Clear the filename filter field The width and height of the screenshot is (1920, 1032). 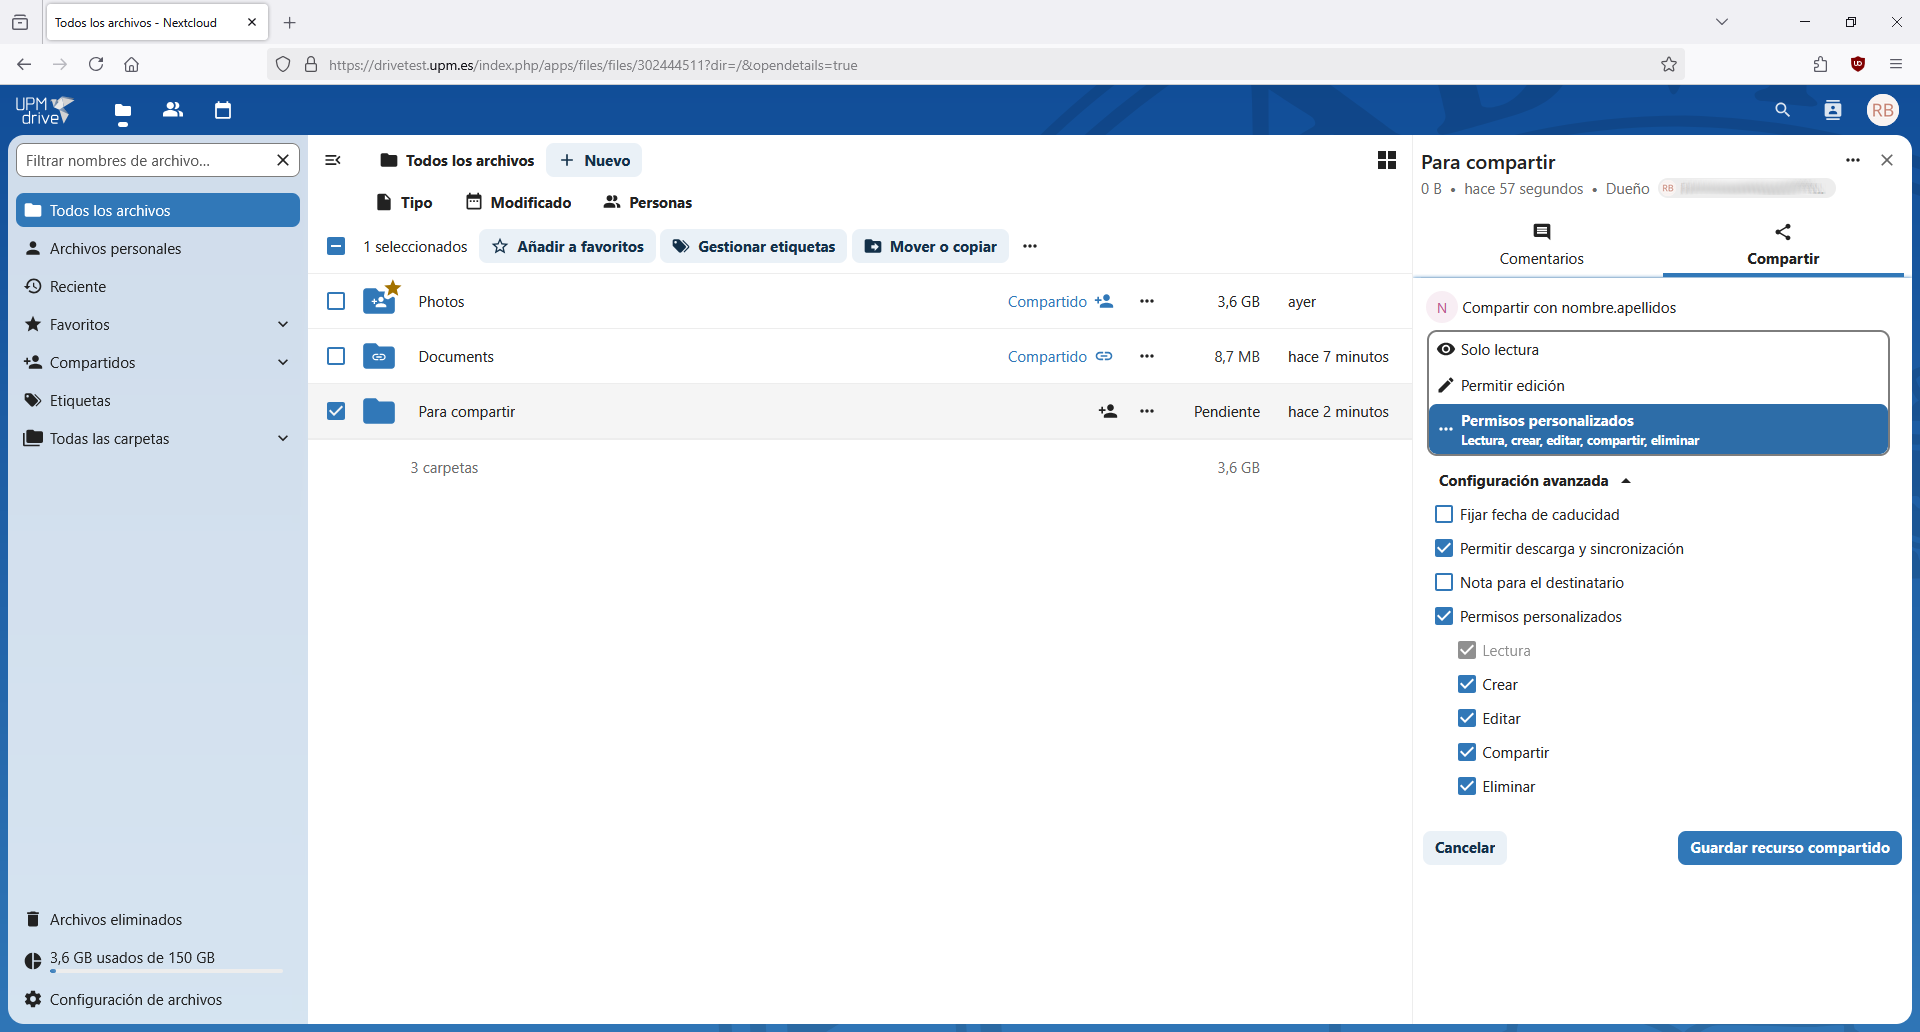coord(283,160)
